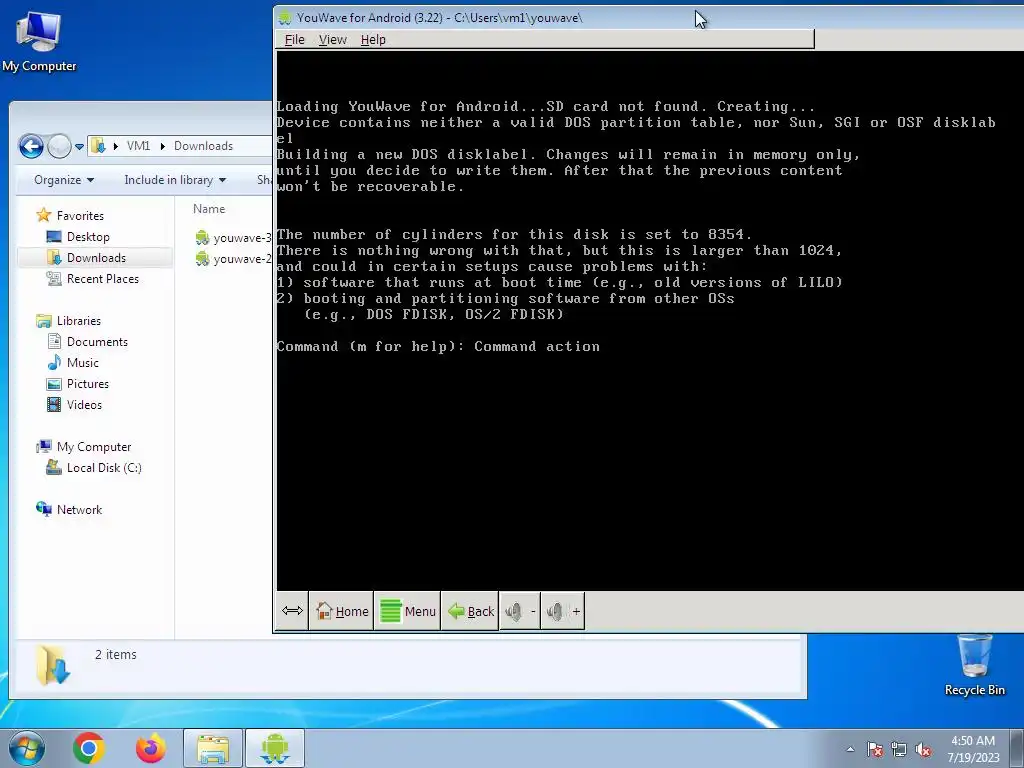
Task: Open the Windows Start menu
Action: [x=27, y=748]
